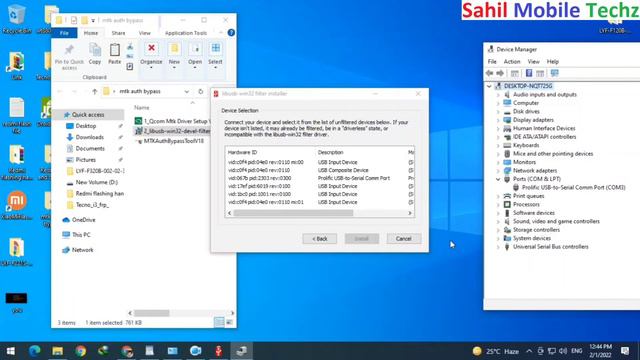Select Quick access in navigation pane
Image resolution: width=640 pixels, height=360 pixels.
click(88, 115)
